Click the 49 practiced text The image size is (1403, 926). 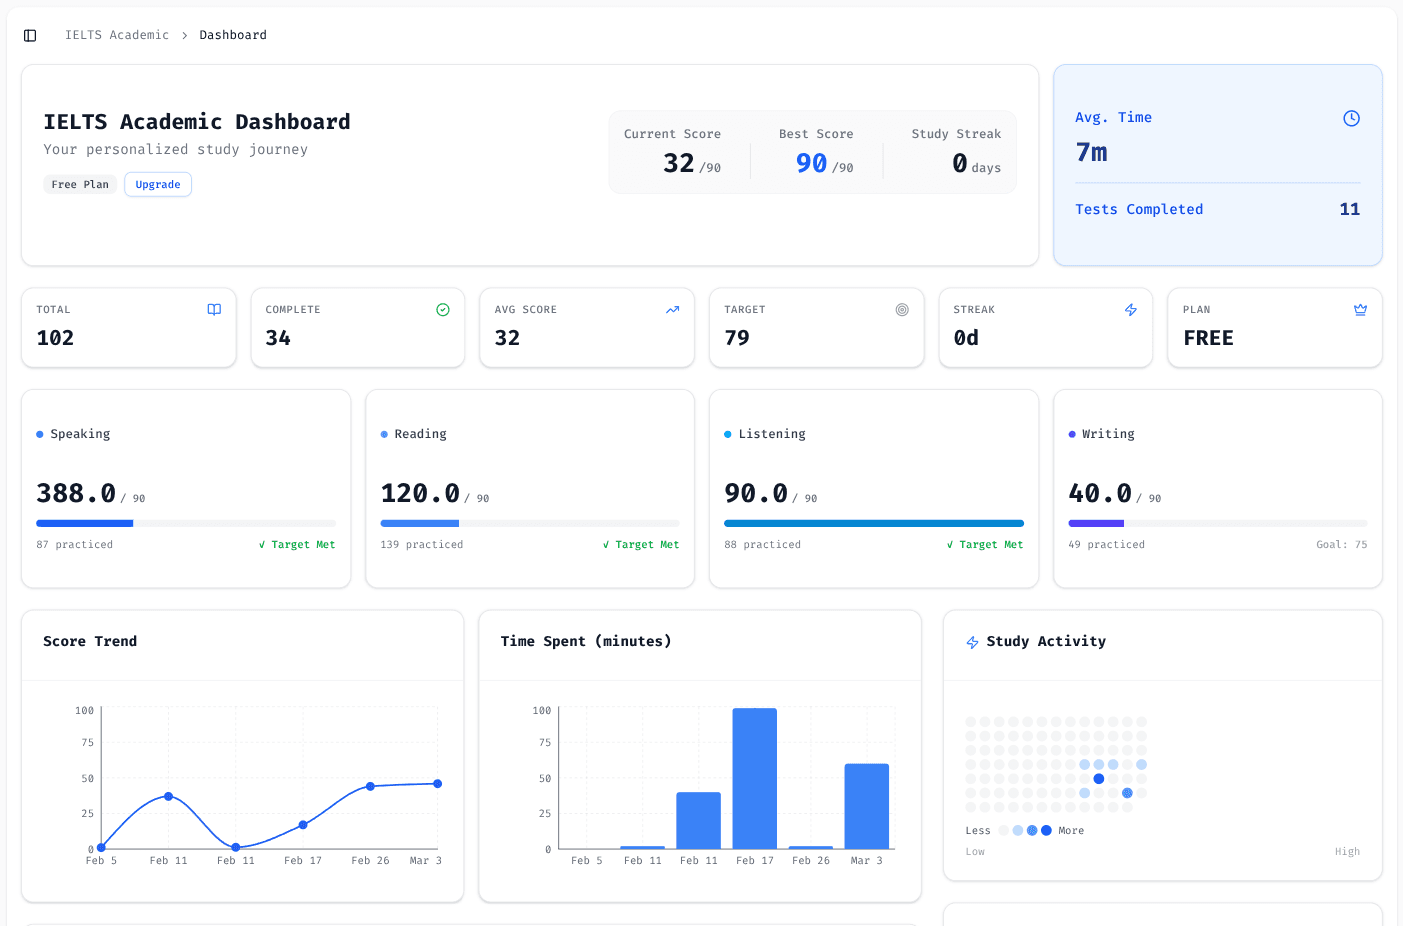pos(1106,545)
